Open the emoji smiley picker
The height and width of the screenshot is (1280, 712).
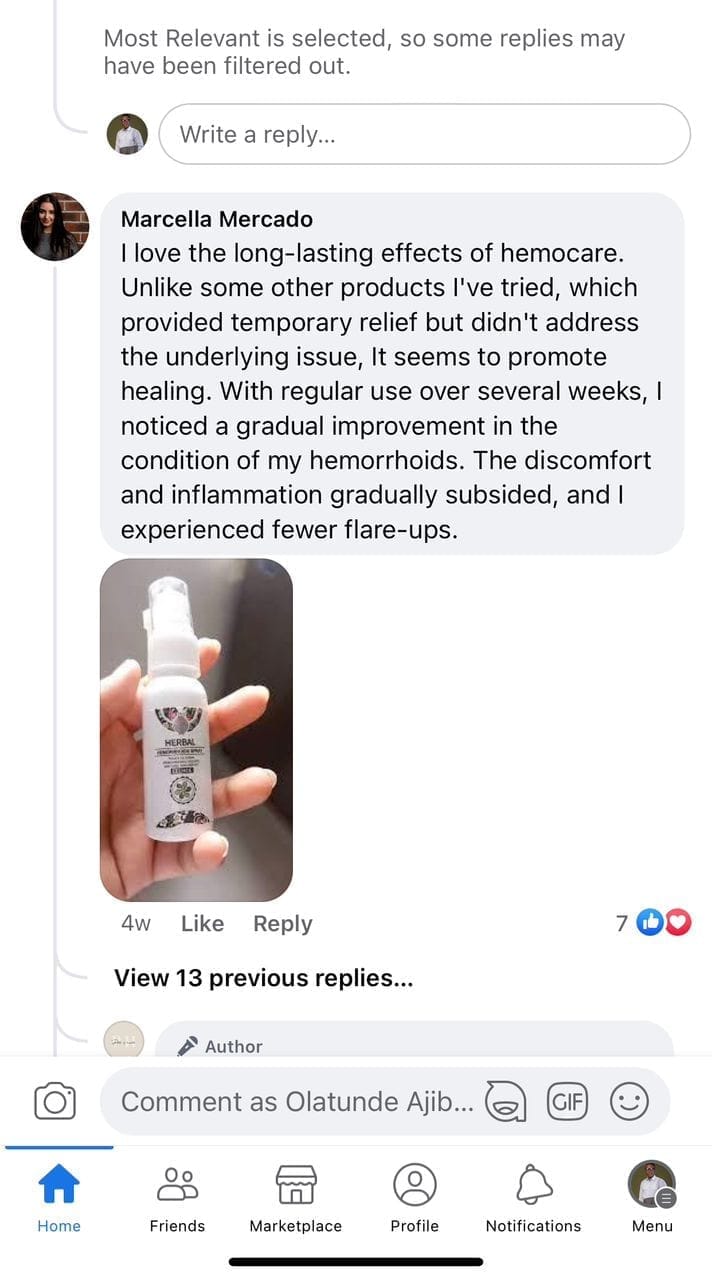coord(629,1102)
